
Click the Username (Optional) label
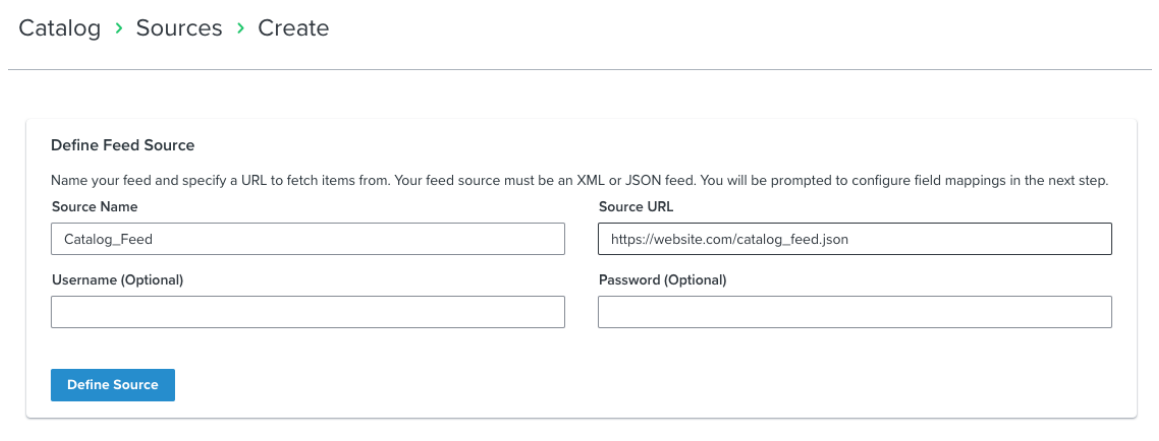coord(117,280)
